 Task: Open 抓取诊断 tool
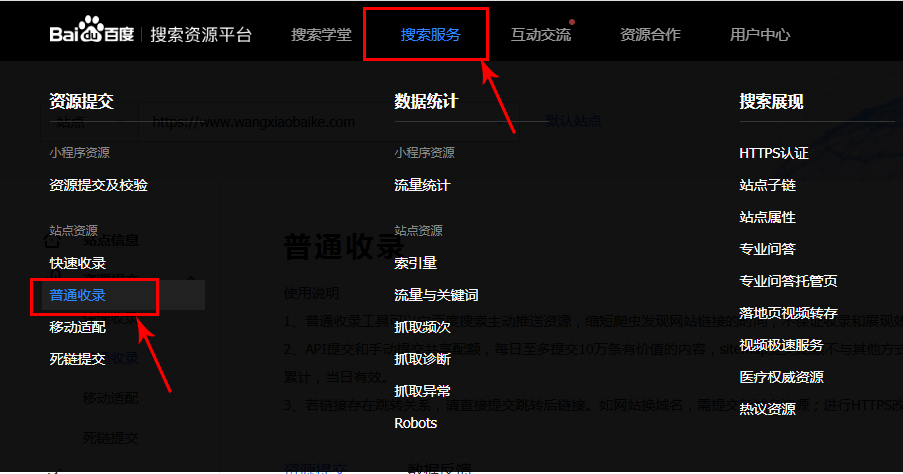[422, 359]
